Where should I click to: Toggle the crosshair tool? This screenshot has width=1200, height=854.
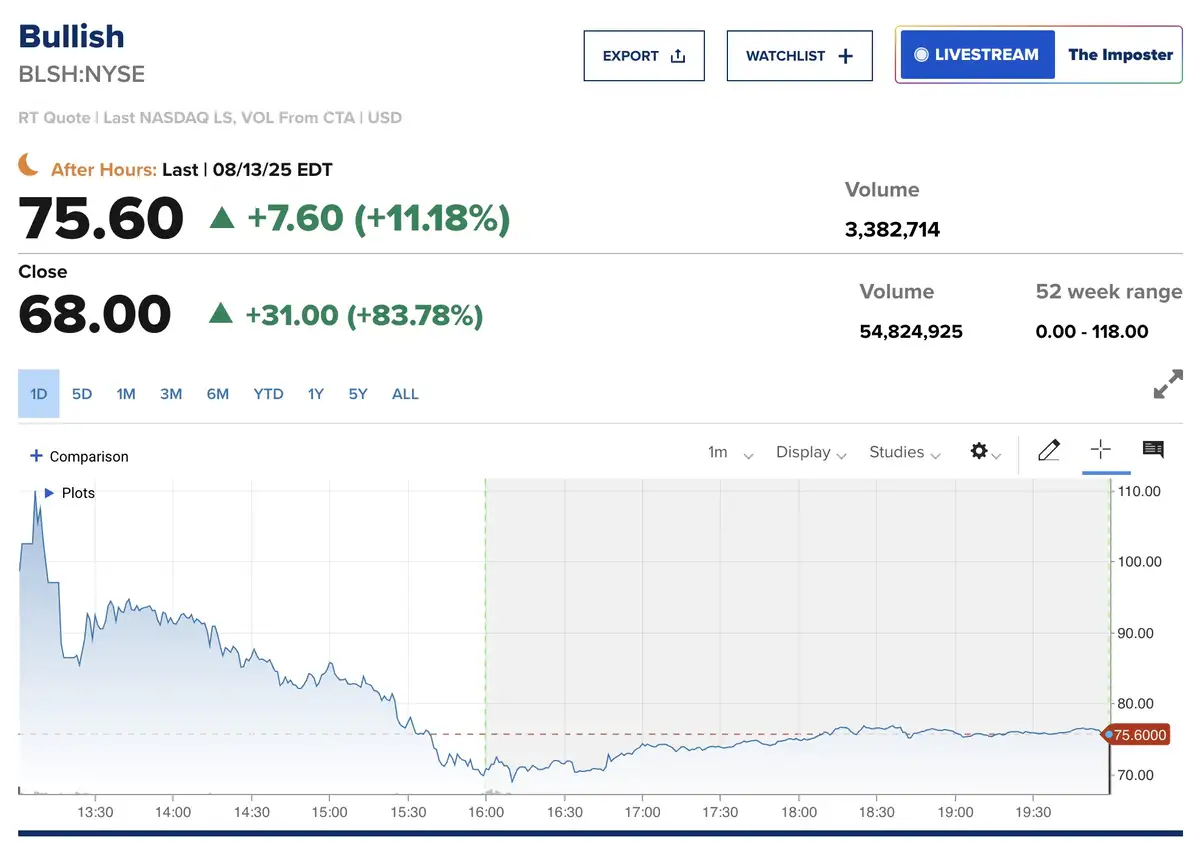point(1100,450)
